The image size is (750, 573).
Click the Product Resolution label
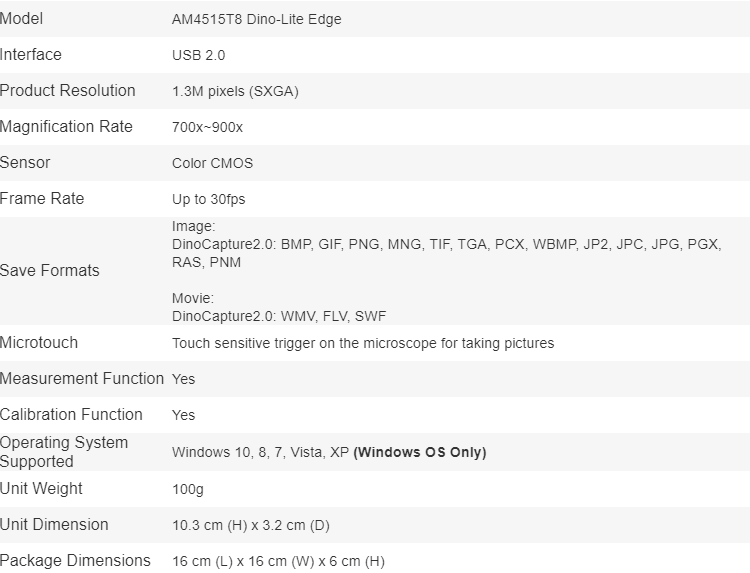68,91
